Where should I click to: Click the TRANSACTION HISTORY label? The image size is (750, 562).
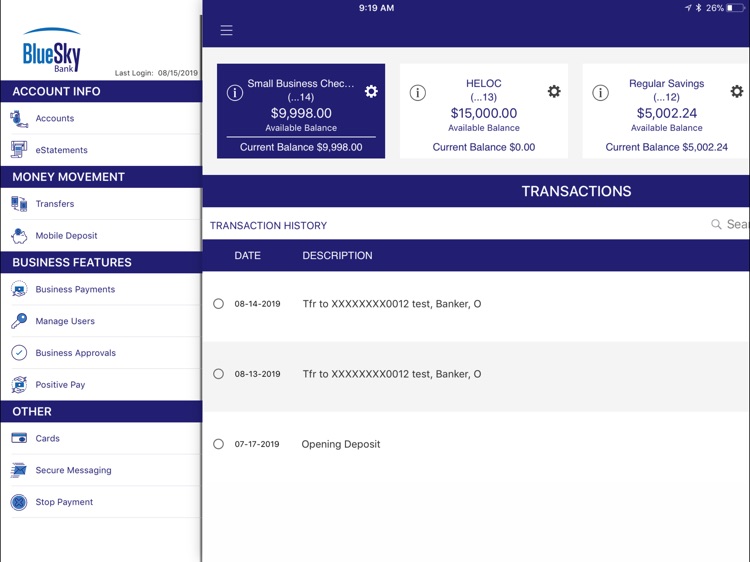[268, 226]
